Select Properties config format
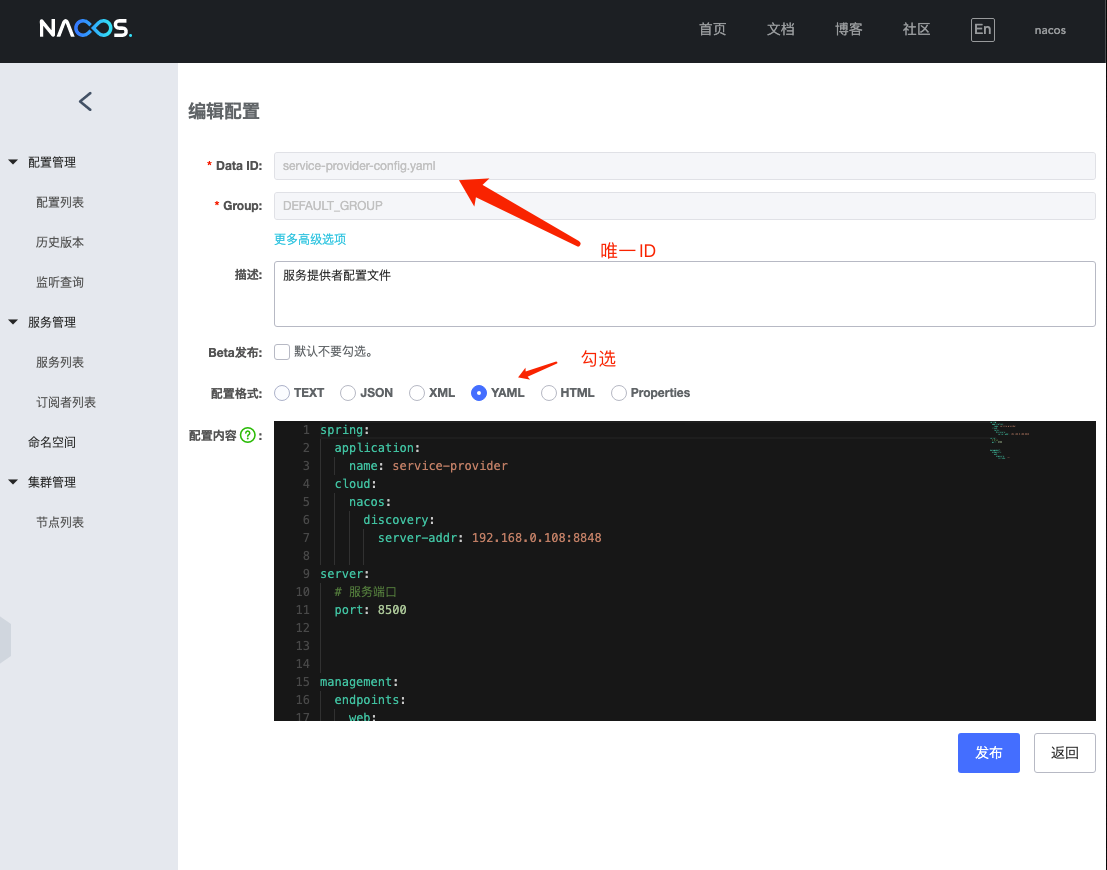Screen dimensions: 1107x870 pyautogui.click(x=618, y=393)
